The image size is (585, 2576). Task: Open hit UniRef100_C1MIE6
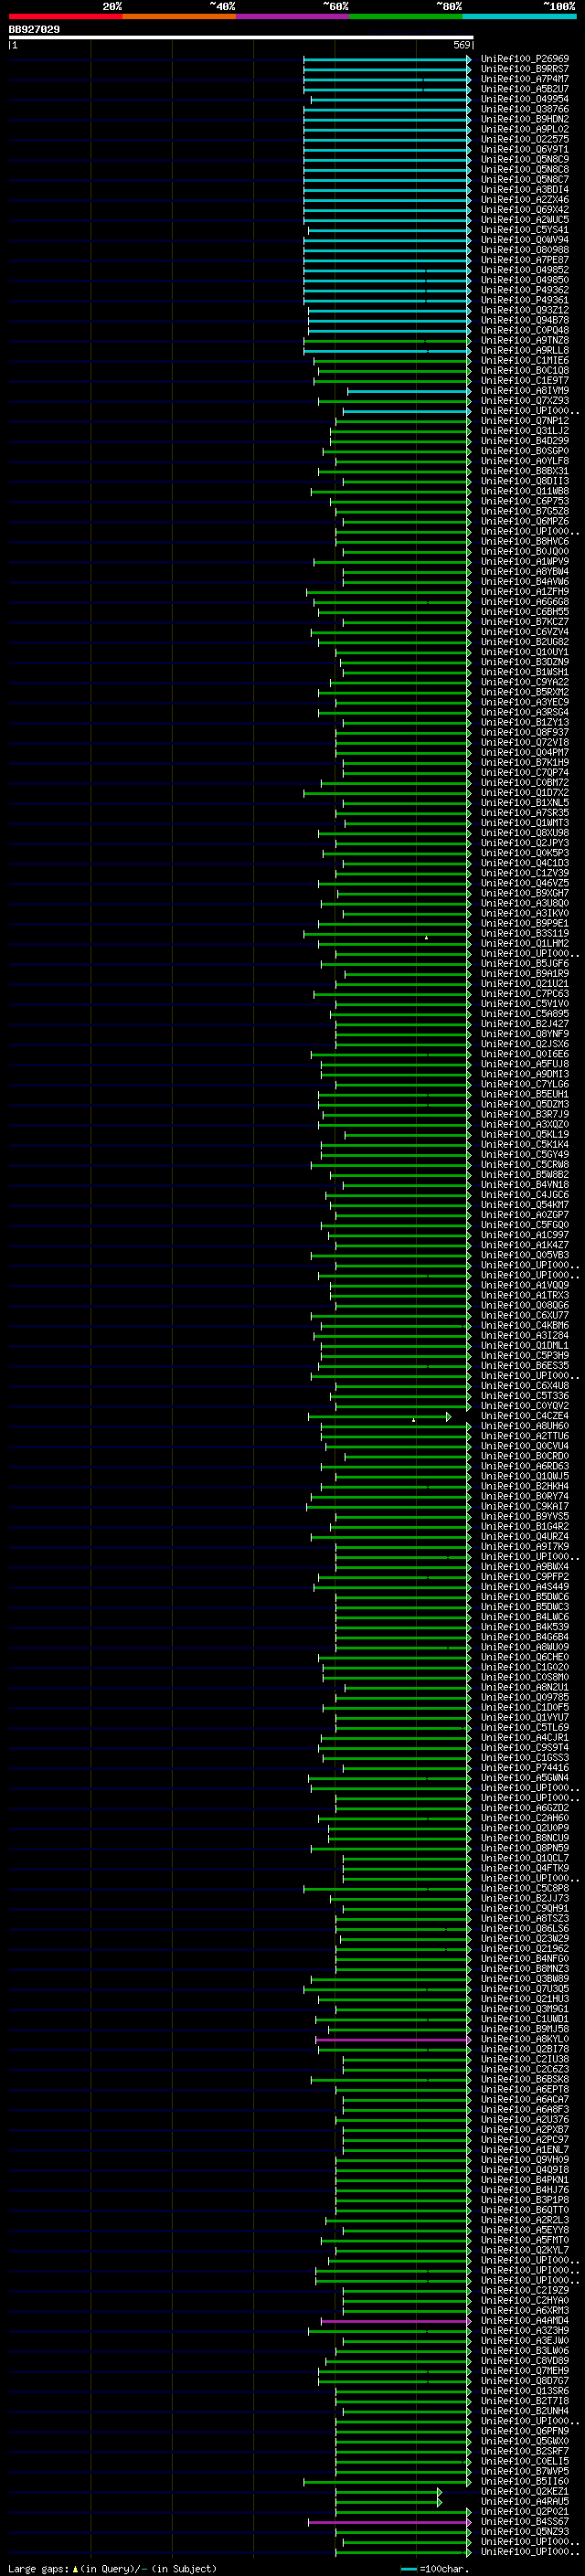[525, 360]
